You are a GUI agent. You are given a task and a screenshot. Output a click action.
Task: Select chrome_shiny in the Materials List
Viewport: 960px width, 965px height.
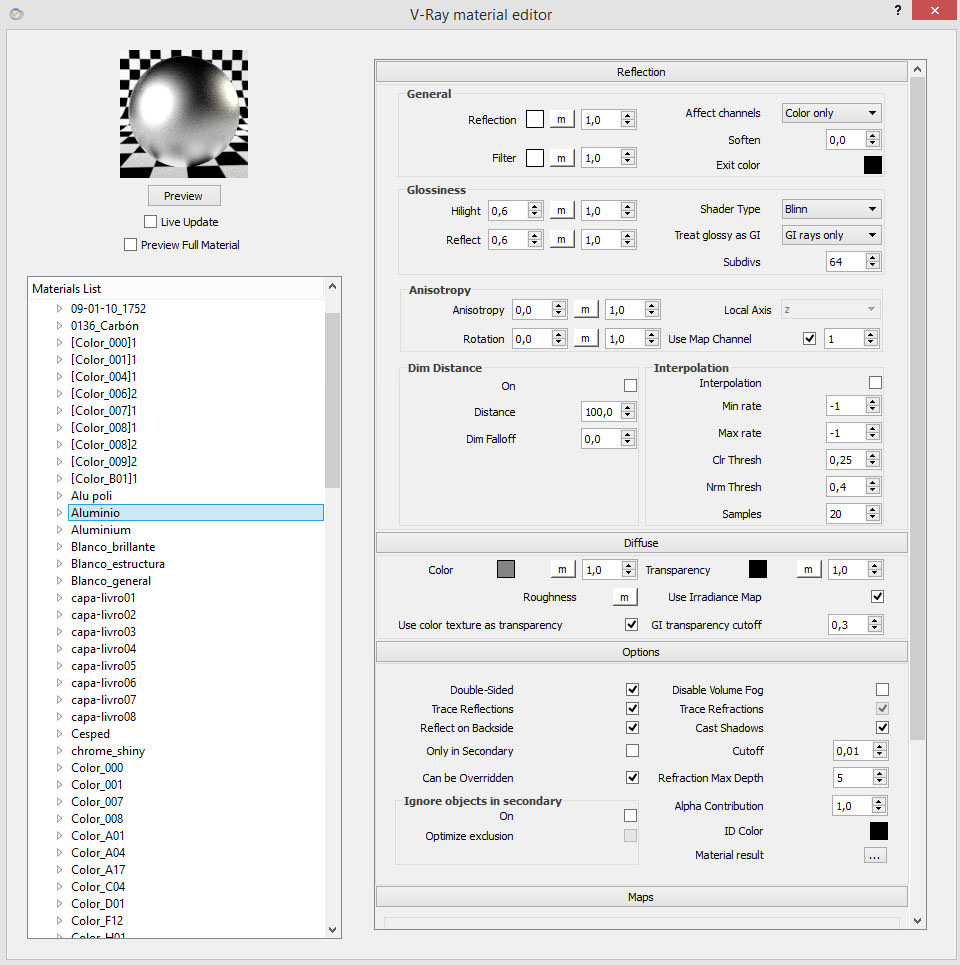point(108,751)
